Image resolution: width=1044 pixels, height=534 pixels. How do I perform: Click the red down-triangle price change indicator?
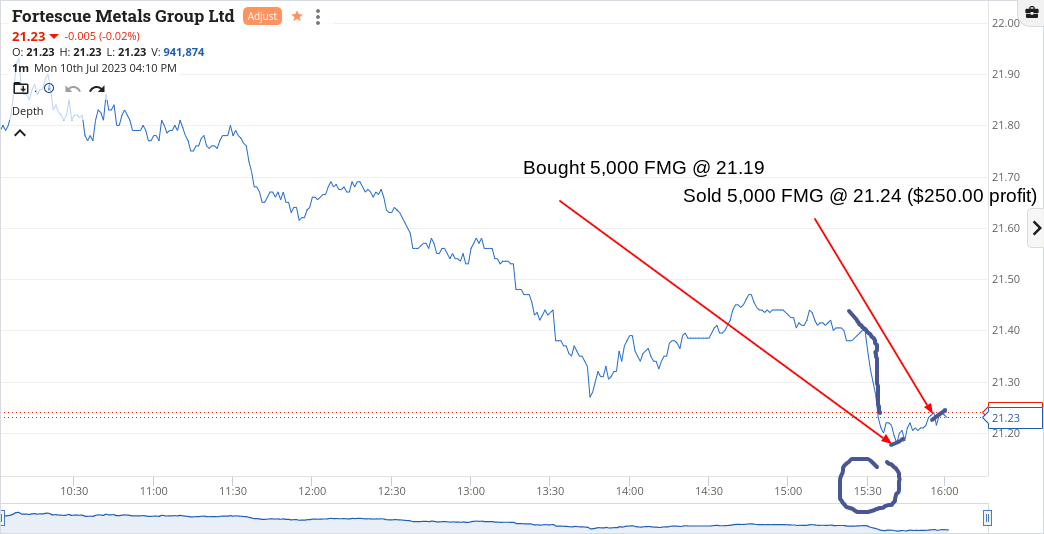point(54,36)
